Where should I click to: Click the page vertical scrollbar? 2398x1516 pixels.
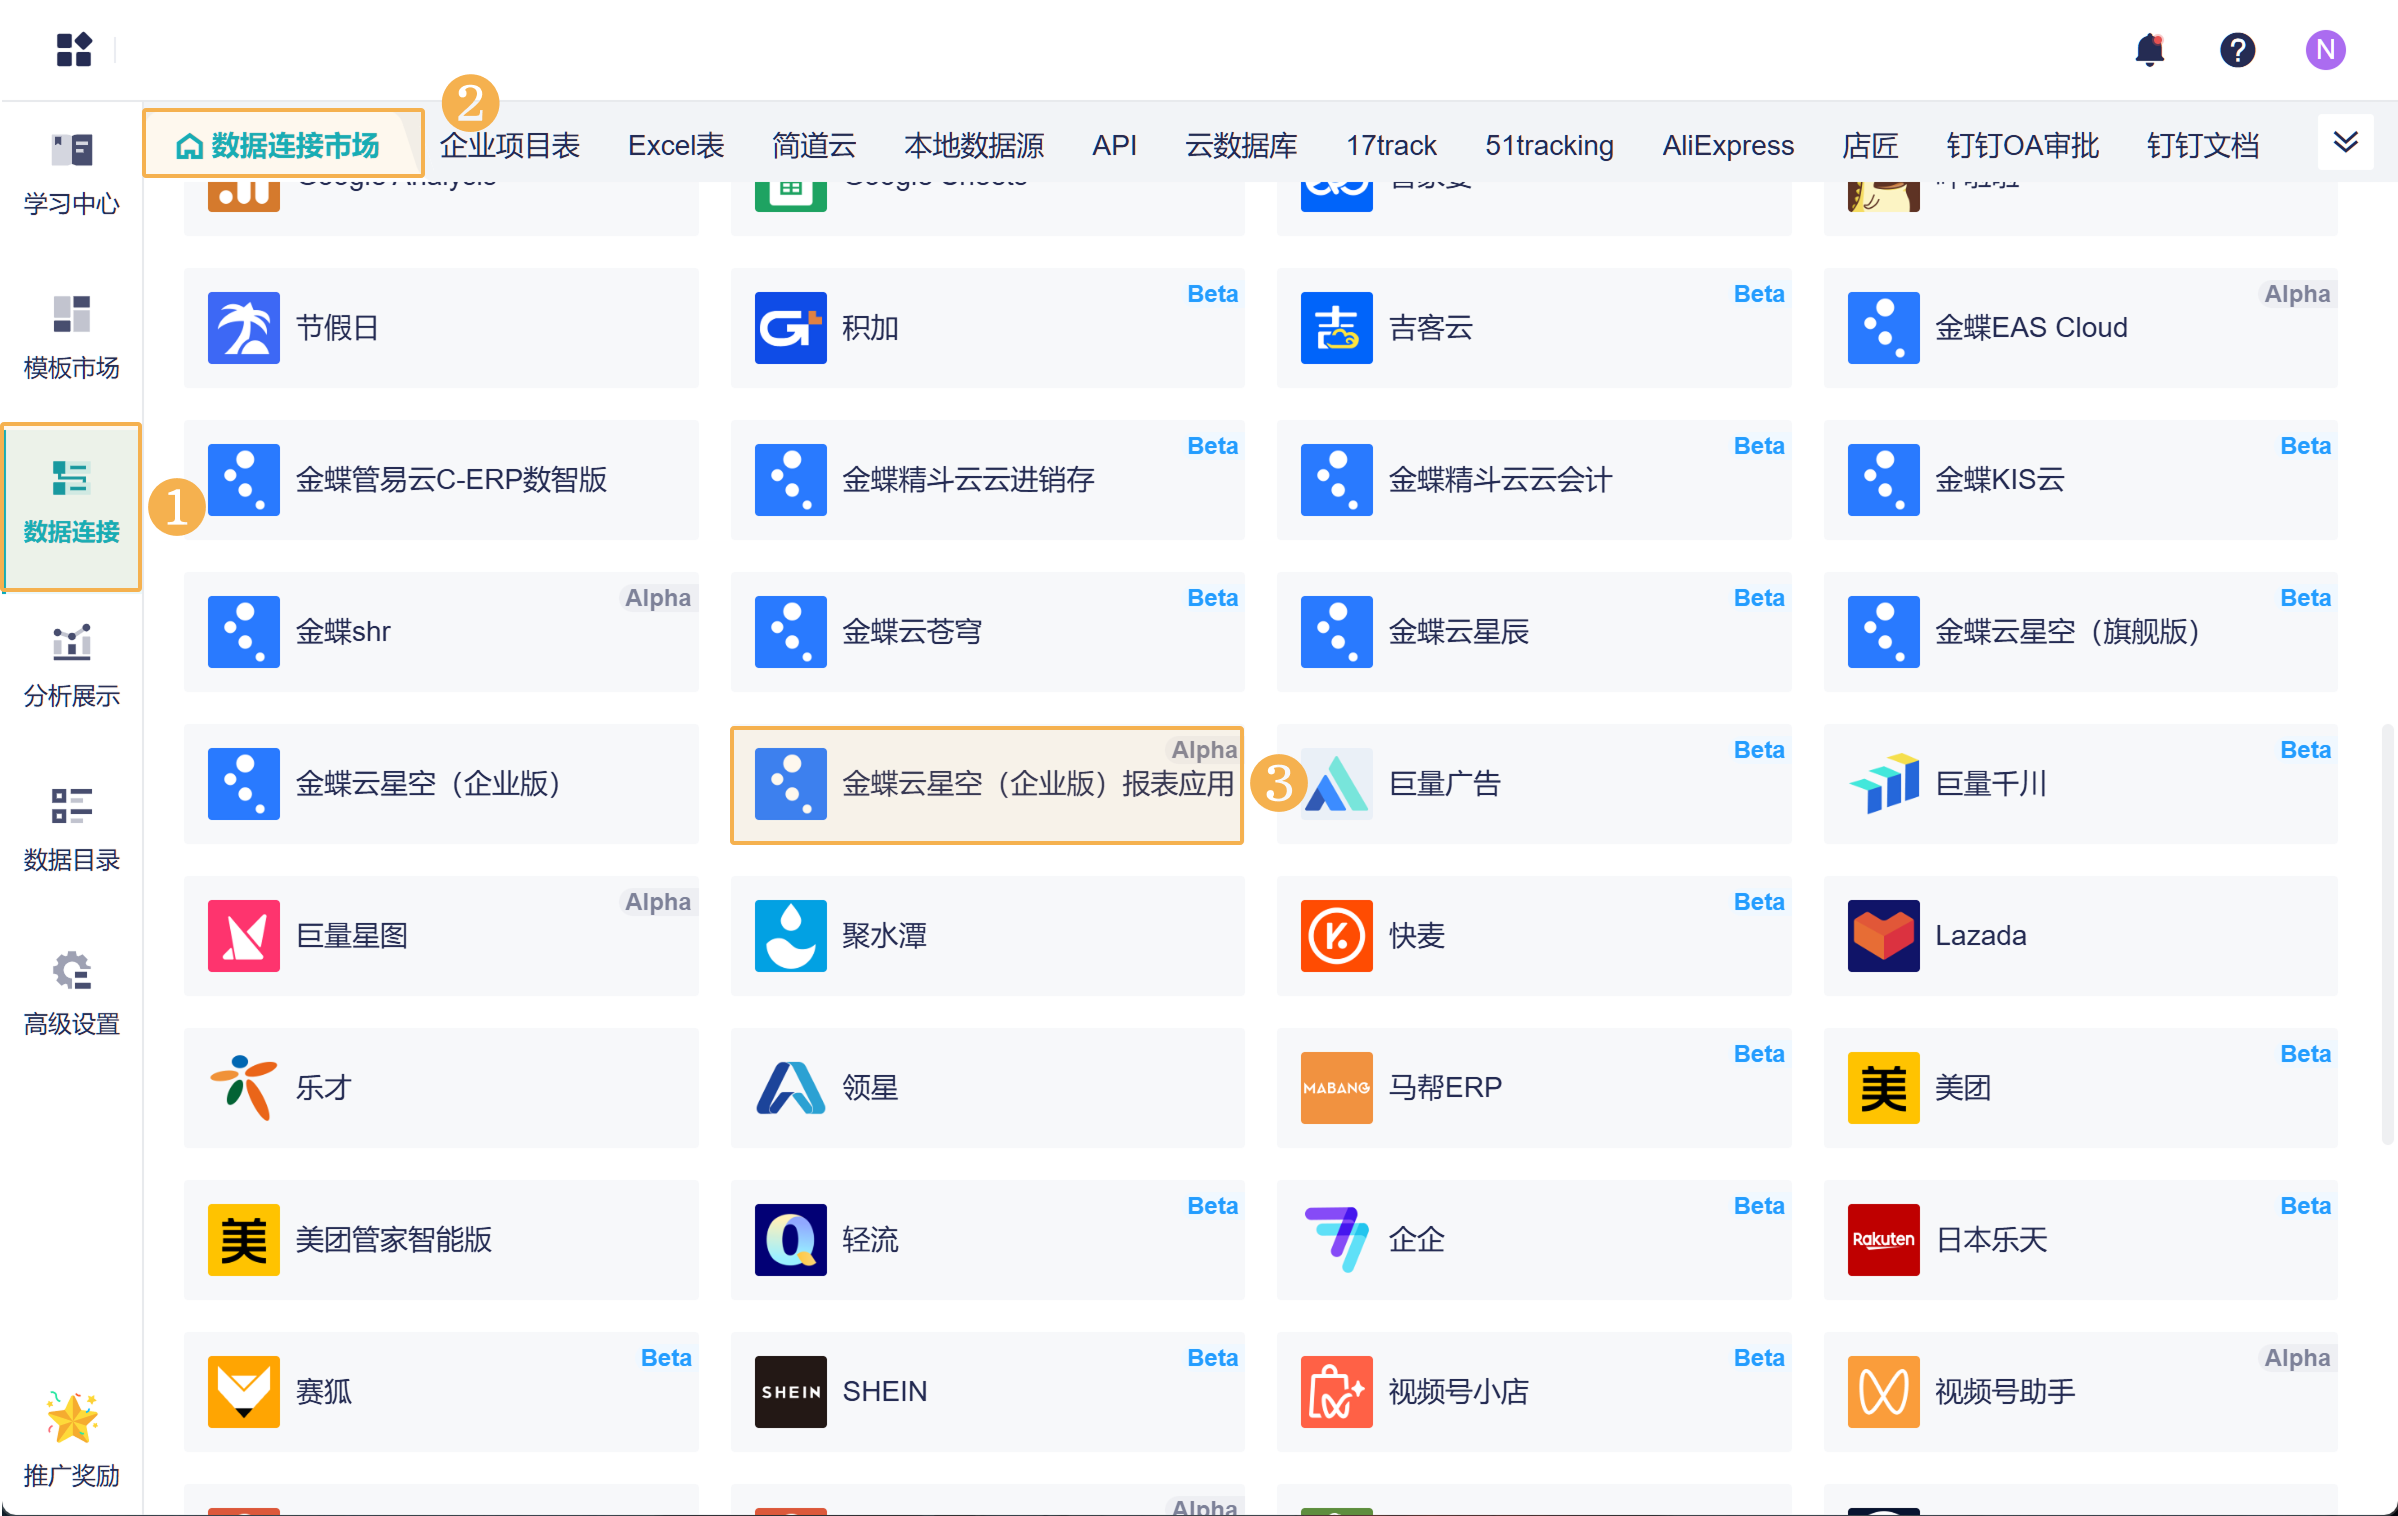(2388, 934)
